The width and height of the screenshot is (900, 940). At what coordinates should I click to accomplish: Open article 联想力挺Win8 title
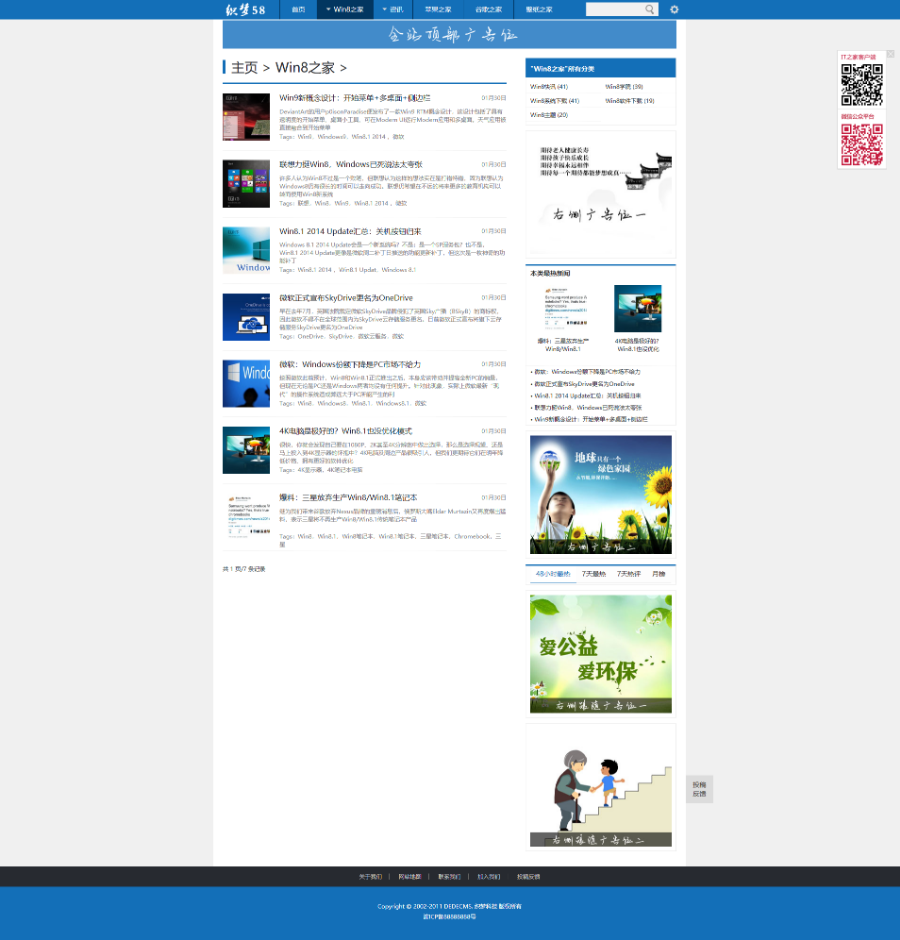tap(351, 164)
